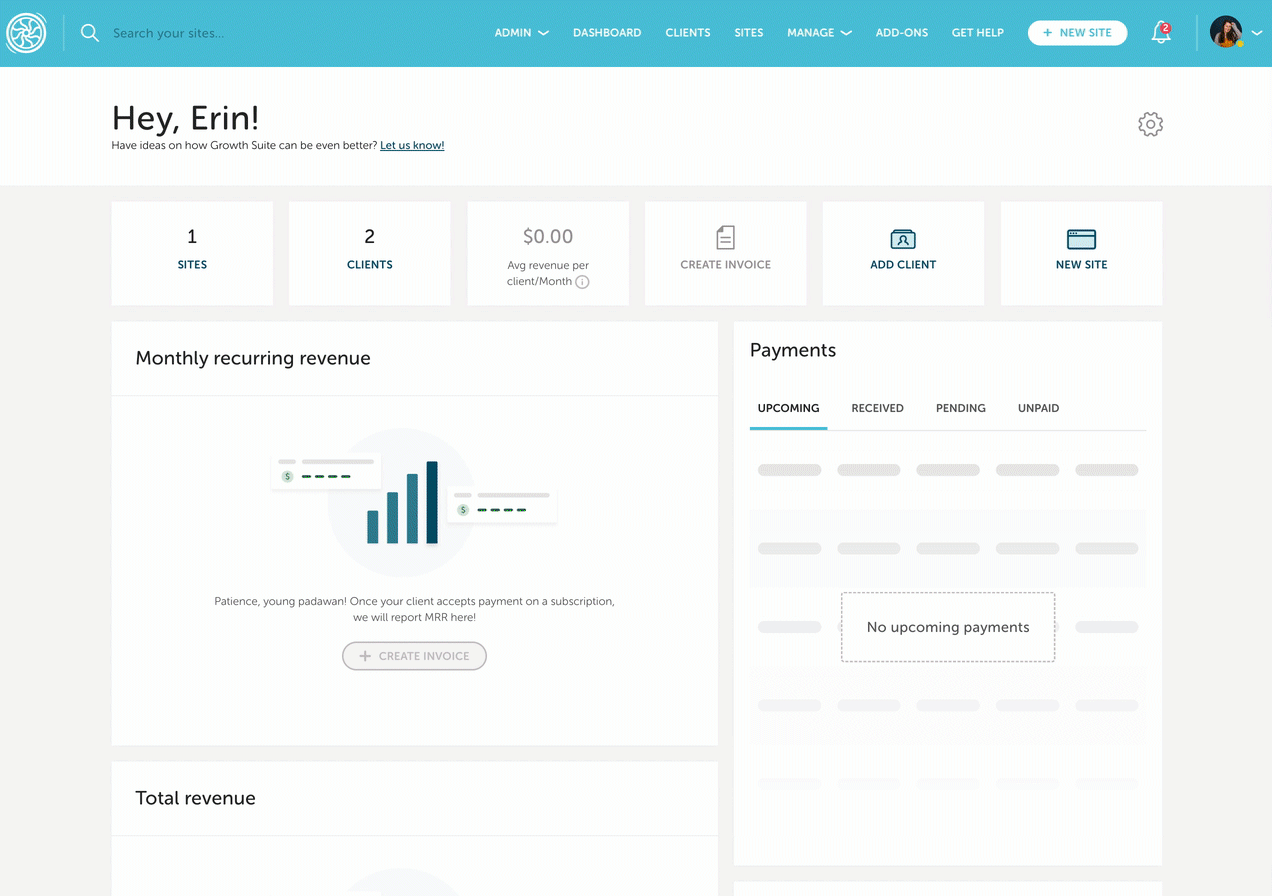Click the search magnifier icon
Screen dimensions: 1272x896
point(90,33)
